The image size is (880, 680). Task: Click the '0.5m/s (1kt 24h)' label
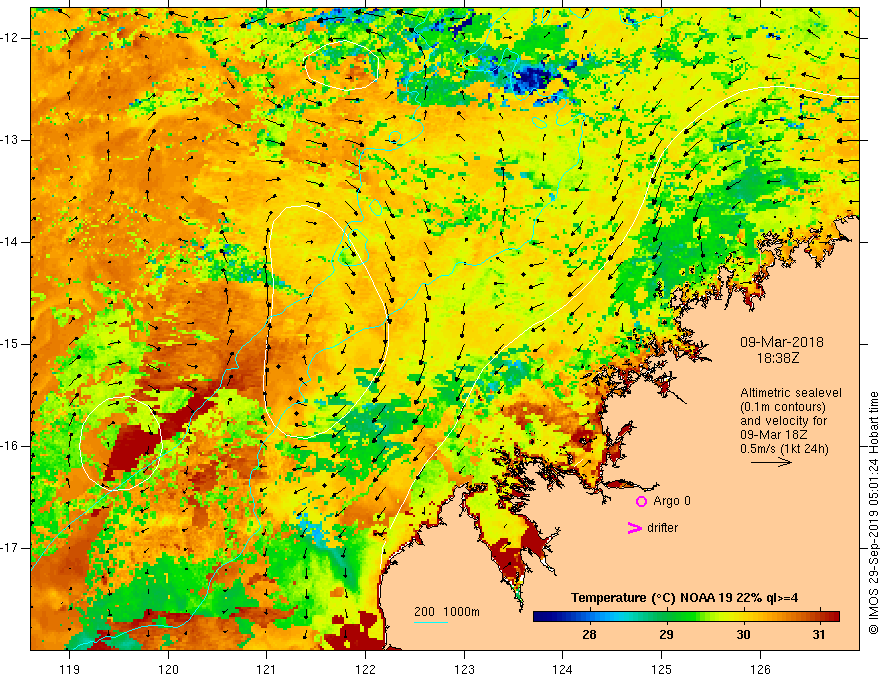point(784,449)
